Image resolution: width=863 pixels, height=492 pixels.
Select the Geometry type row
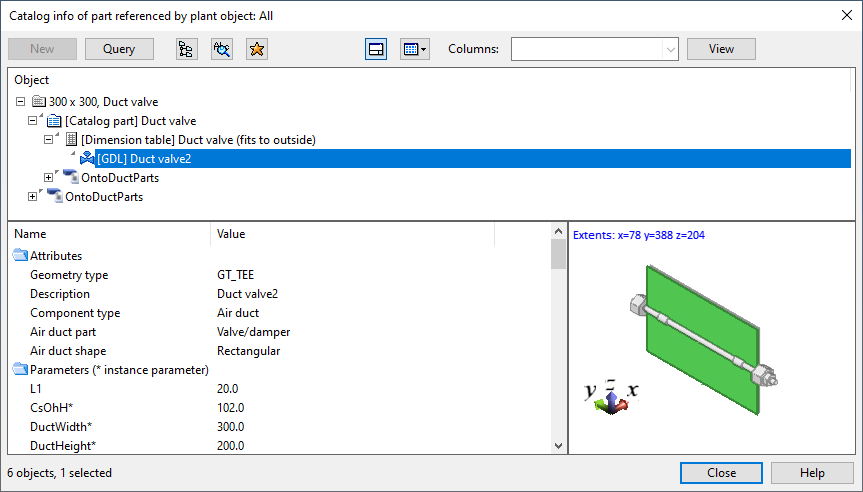[280, 275]
